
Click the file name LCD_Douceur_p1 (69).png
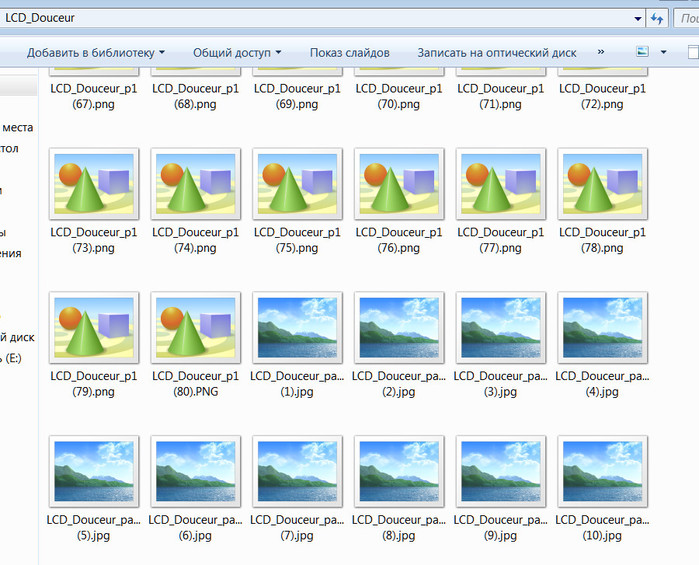pyautogui.click(x=297, y=96)
